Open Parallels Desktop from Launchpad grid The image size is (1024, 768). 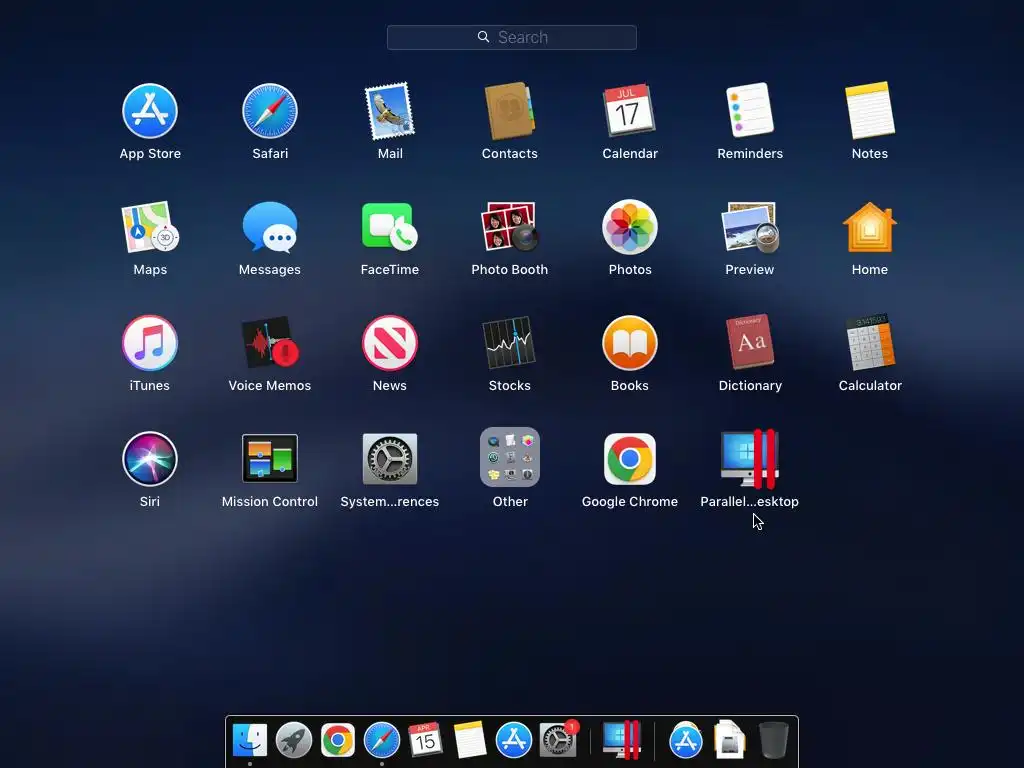(x=750, y=458)
